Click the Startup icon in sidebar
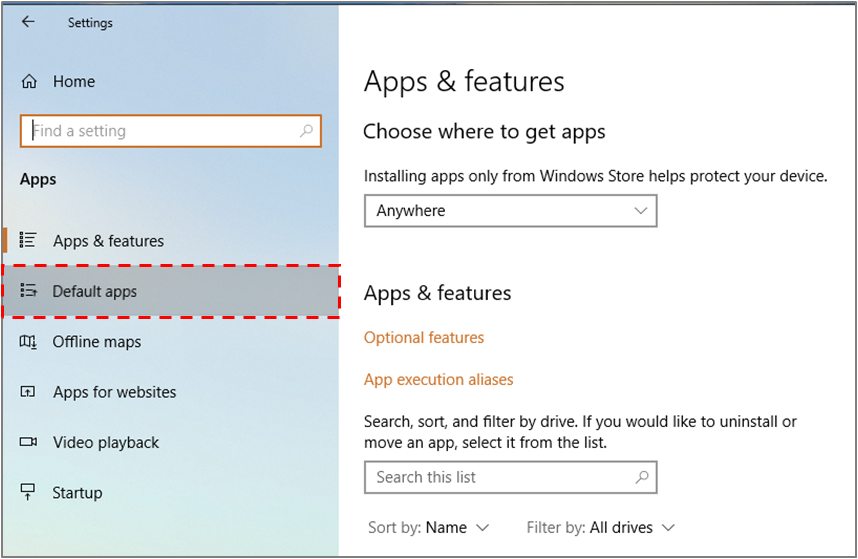Screen dimensions: 858x559 (x=27, y=492)
